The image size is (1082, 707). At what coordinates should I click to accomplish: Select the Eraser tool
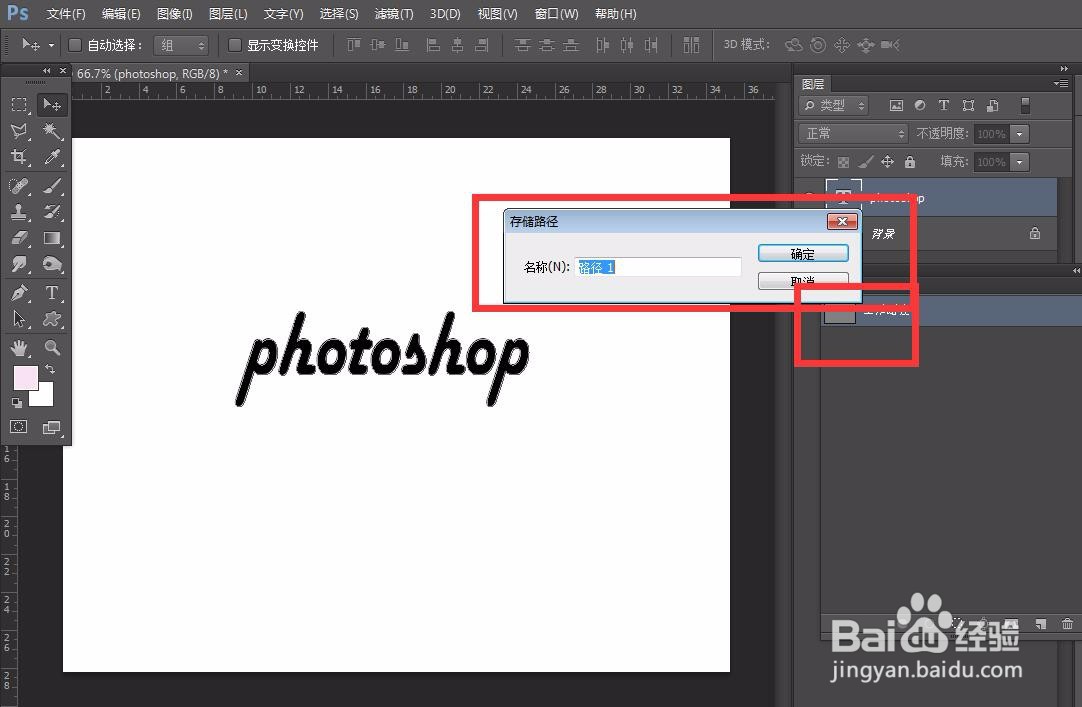(19, 238)
